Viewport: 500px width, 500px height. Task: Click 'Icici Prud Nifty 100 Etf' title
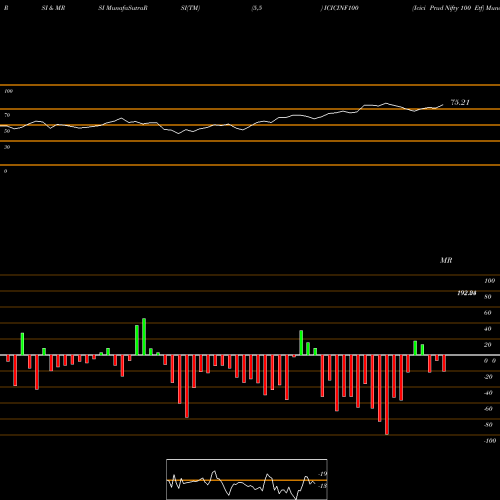448,8
